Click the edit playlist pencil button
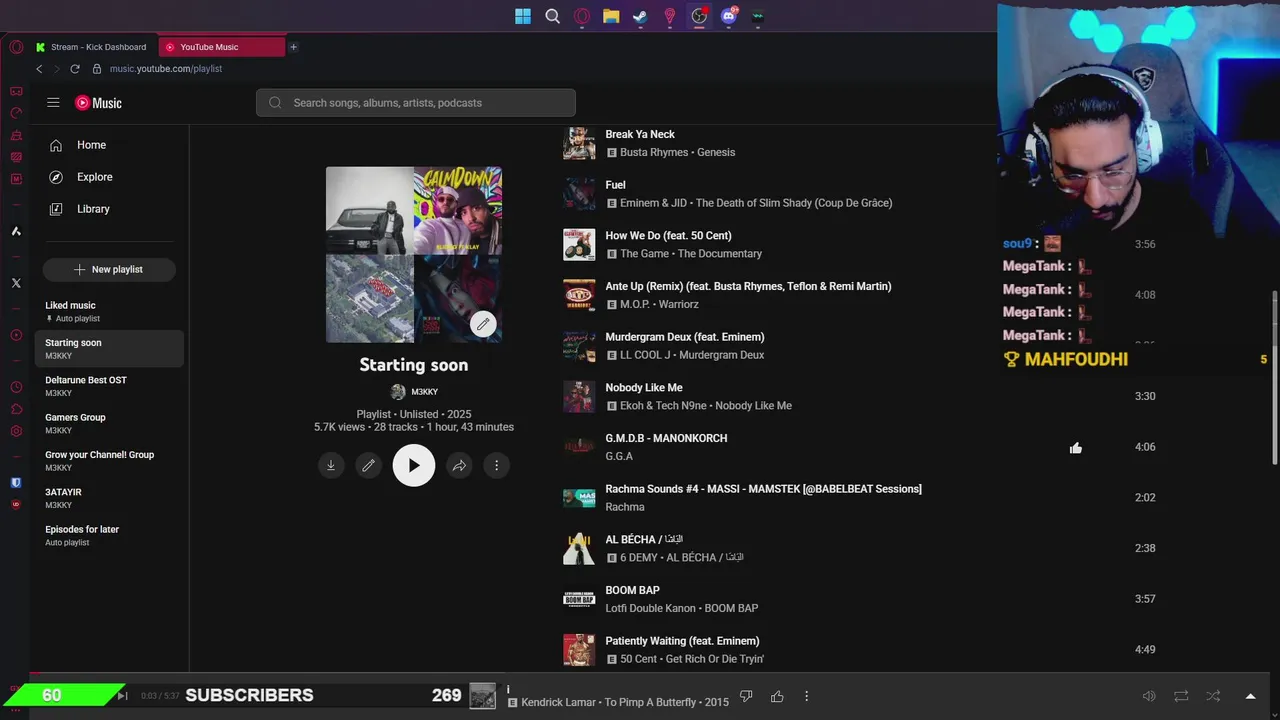This screenshot has height=720, width=1280. click(x=369, y=465)
